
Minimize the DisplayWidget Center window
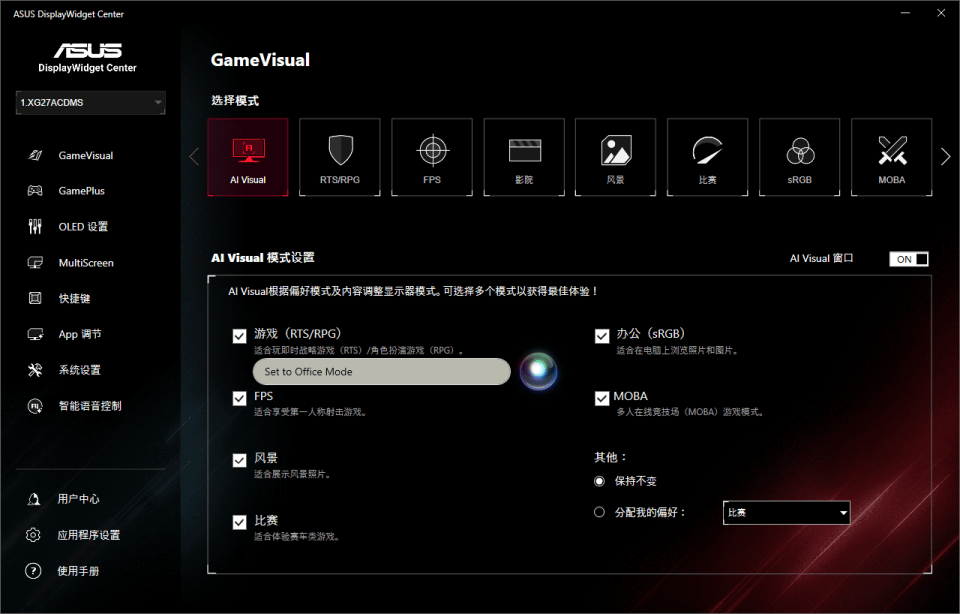pyautogui.click(x=906, y=13)
